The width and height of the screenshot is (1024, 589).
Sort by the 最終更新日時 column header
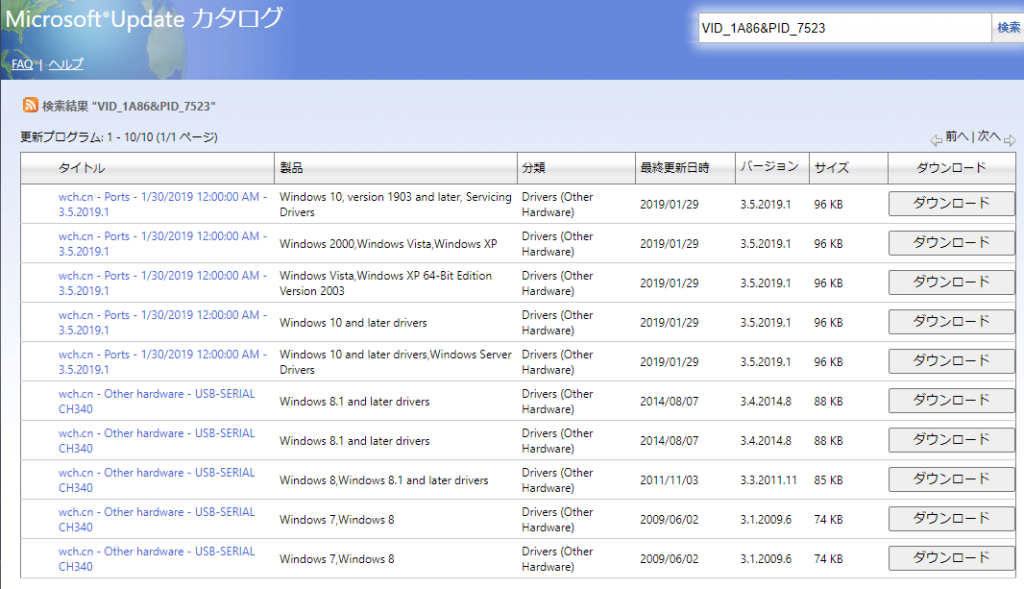675,168
